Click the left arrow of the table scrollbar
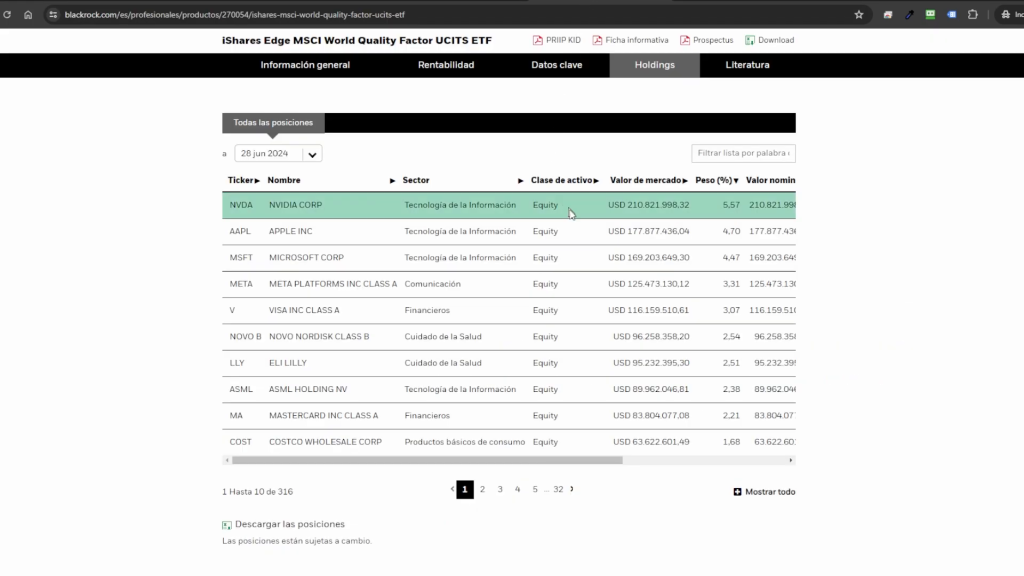 click(x=227, y=460)
